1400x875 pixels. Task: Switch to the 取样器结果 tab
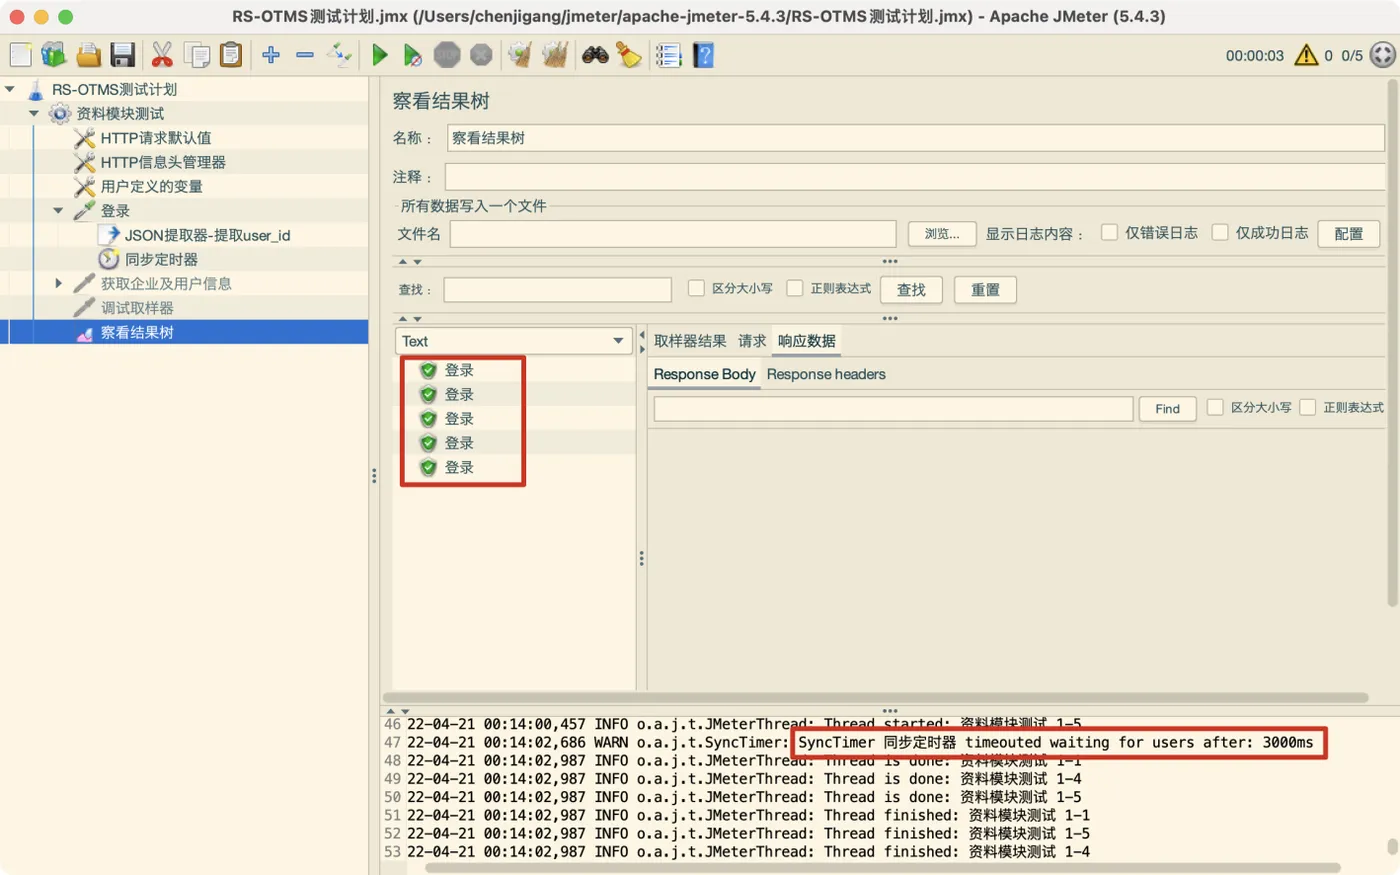coord(690,341)
